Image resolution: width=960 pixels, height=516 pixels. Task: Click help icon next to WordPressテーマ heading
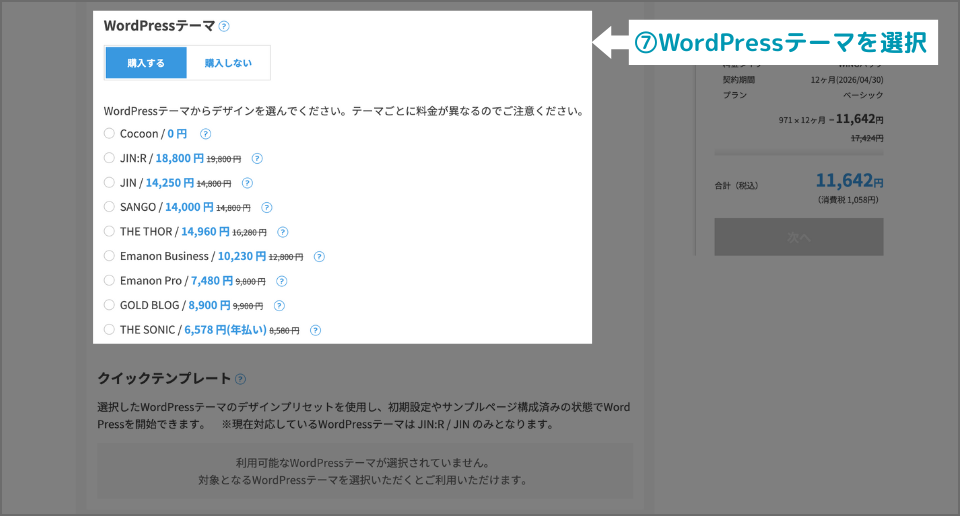coord(224,27)
